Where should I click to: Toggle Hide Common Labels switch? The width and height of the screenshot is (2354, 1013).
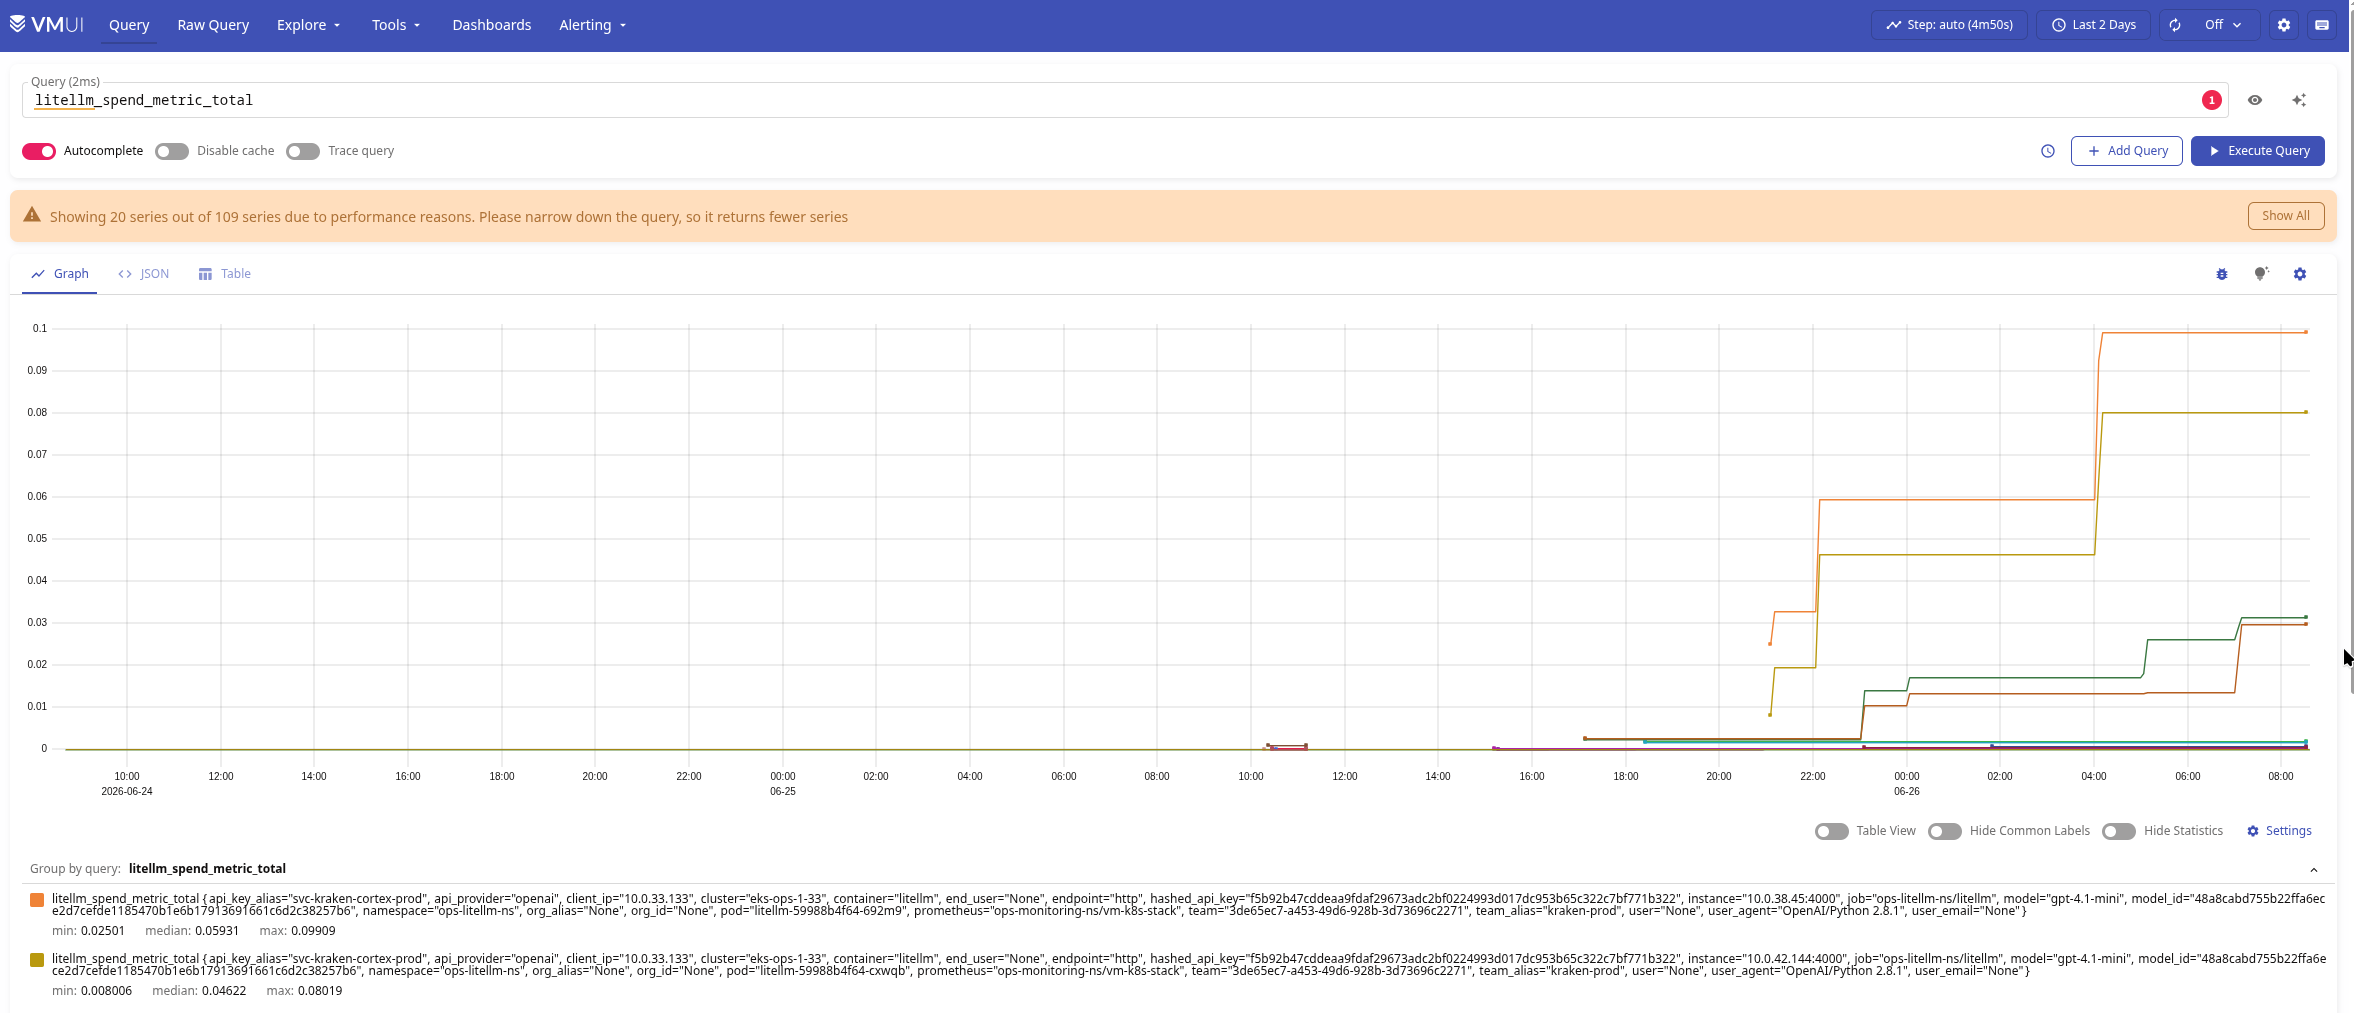pyautogui.click(x=1945, y=831)
